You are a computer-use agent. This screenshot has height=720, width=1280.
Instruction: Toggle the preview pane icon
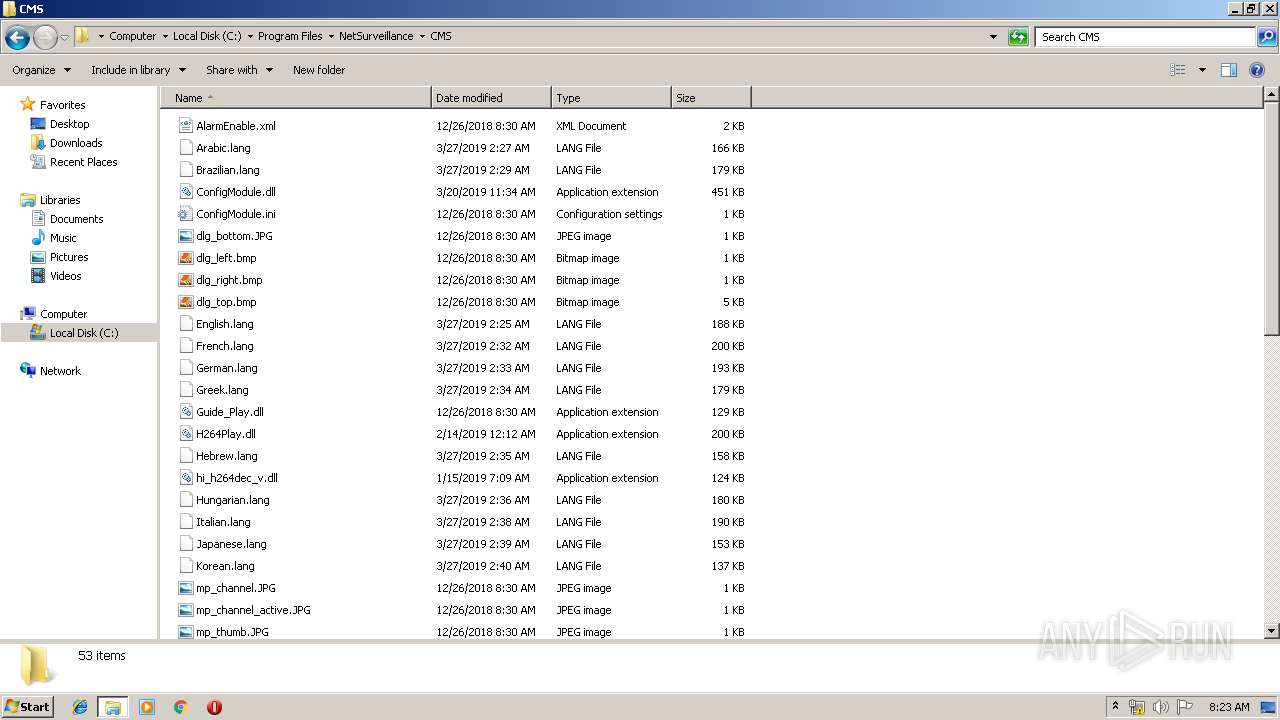(1229, 70)
